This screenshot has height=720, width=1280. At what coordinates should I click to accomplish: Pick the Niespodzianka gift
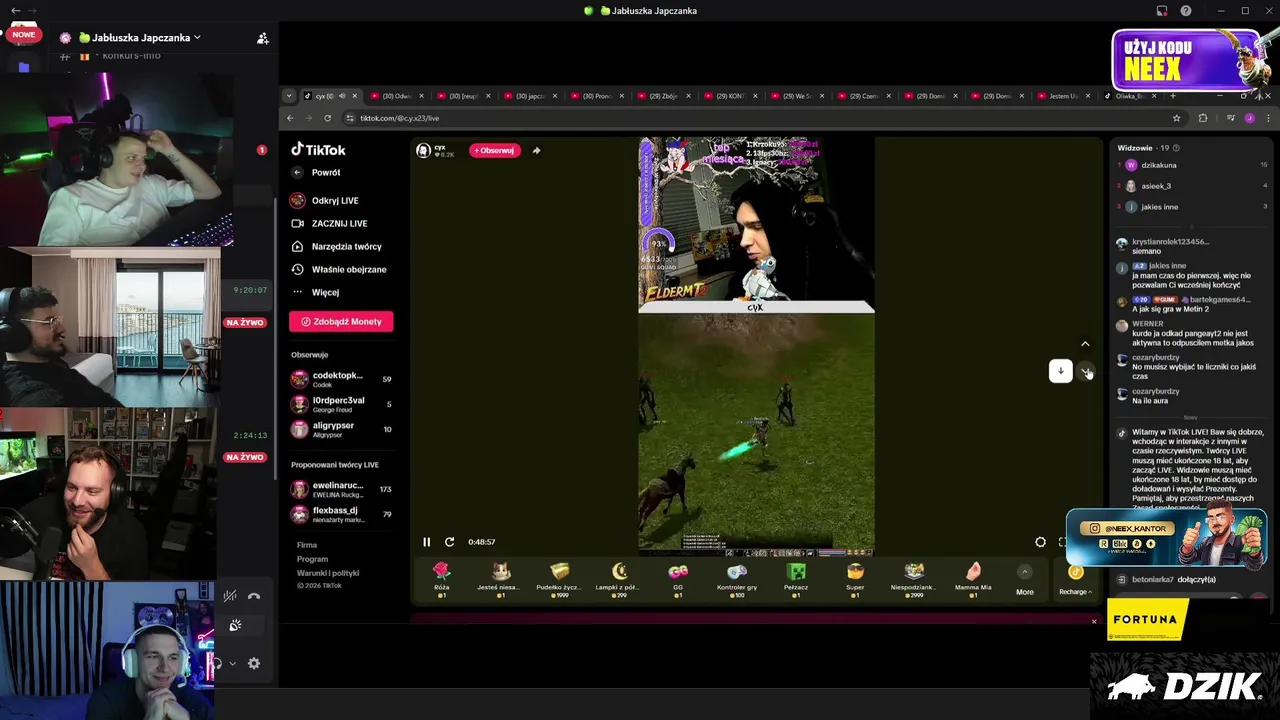click(914, 579)
